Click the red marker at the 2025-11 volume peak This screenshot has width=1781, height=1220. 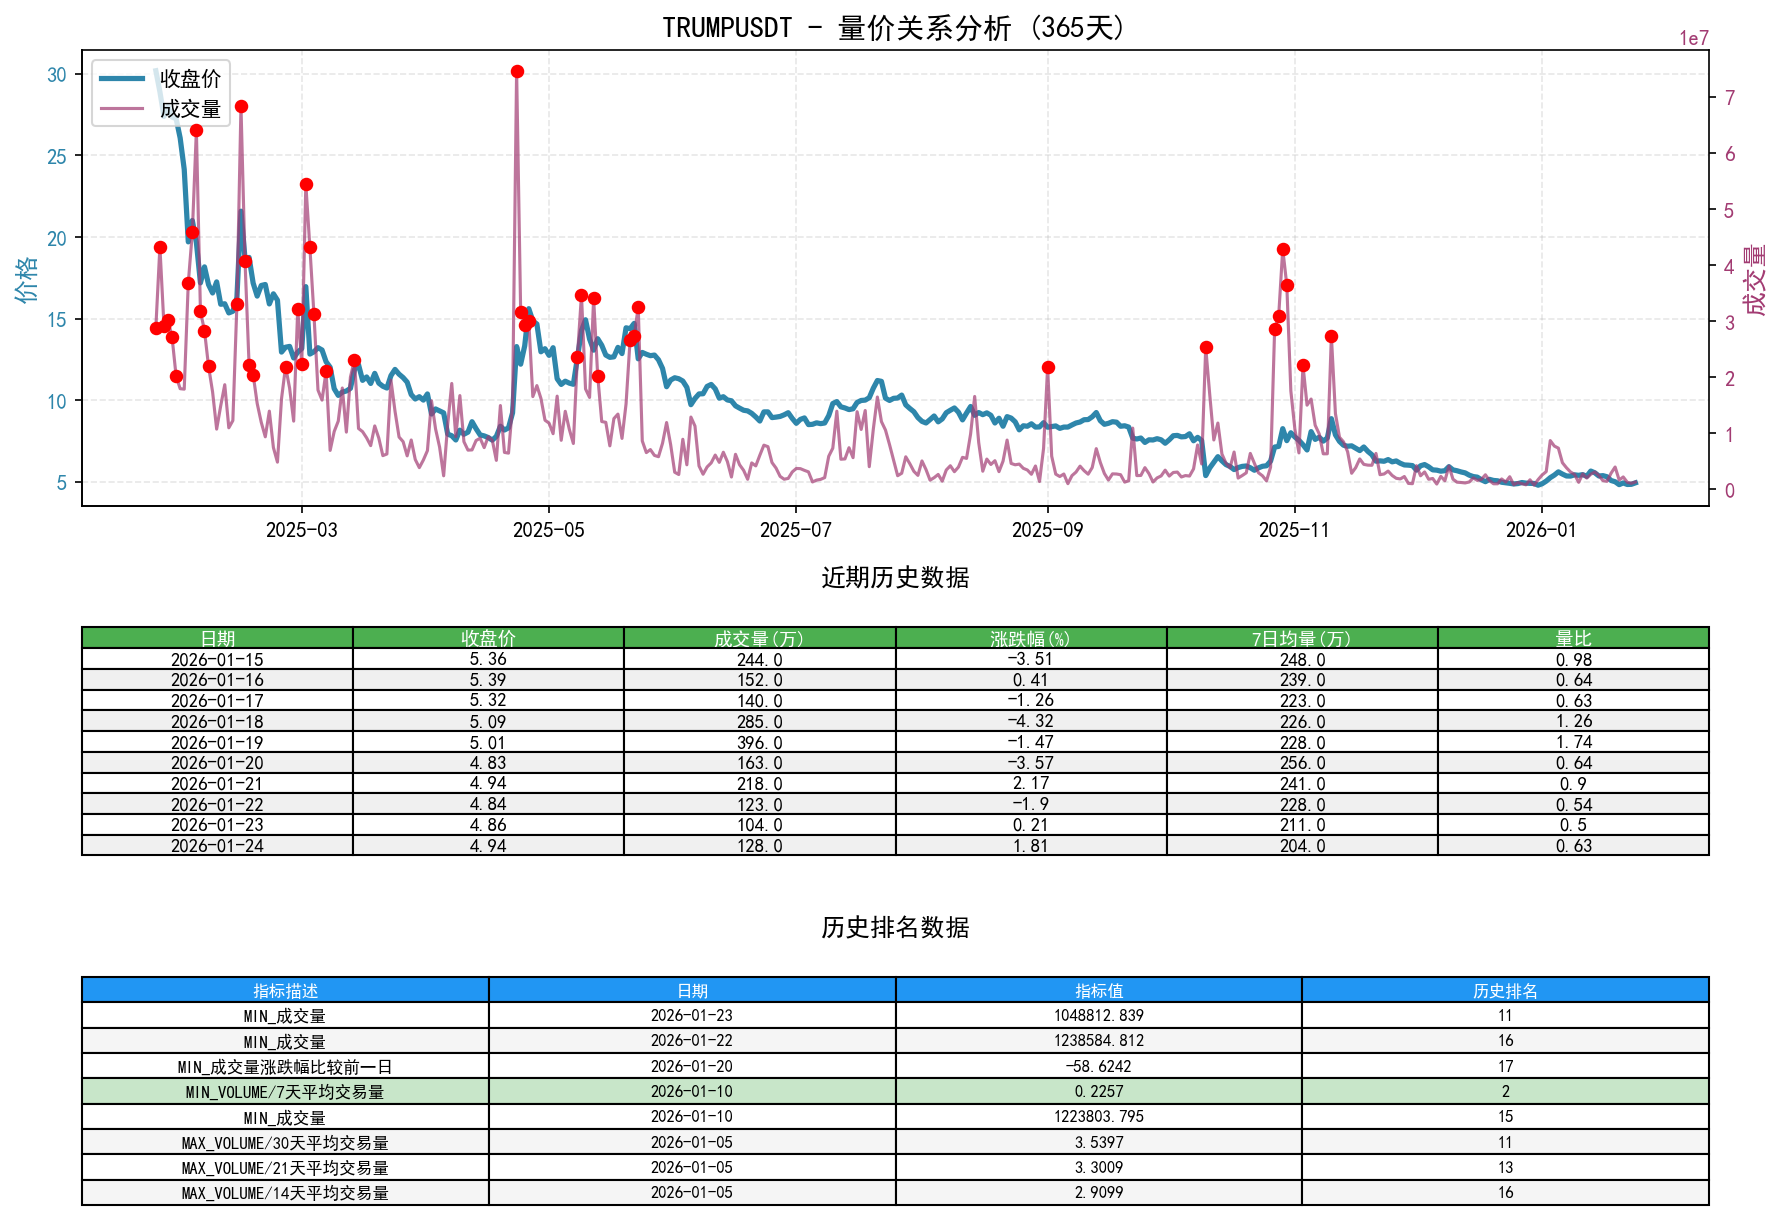pyautogui.click(x=1283, y=249)
